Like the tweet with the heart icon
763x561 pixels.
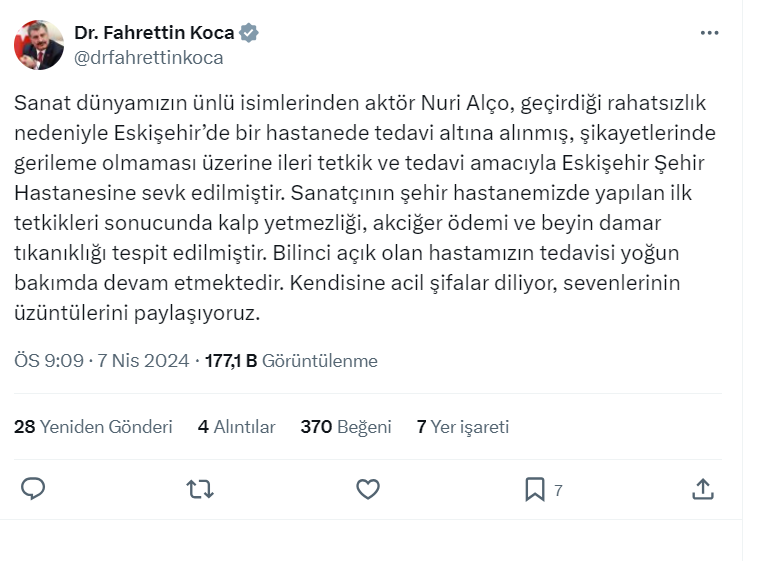pos(368,489)
